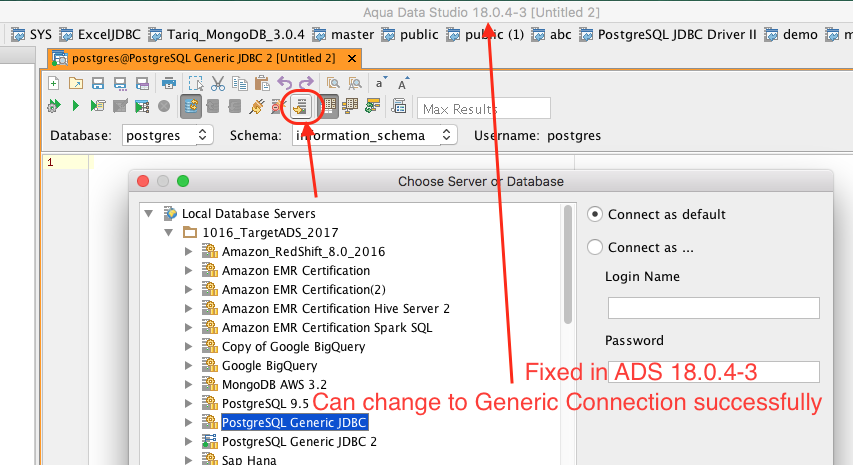Click the pivot results toolbar icon
853x465 pixels.
(x=350, y=106)
